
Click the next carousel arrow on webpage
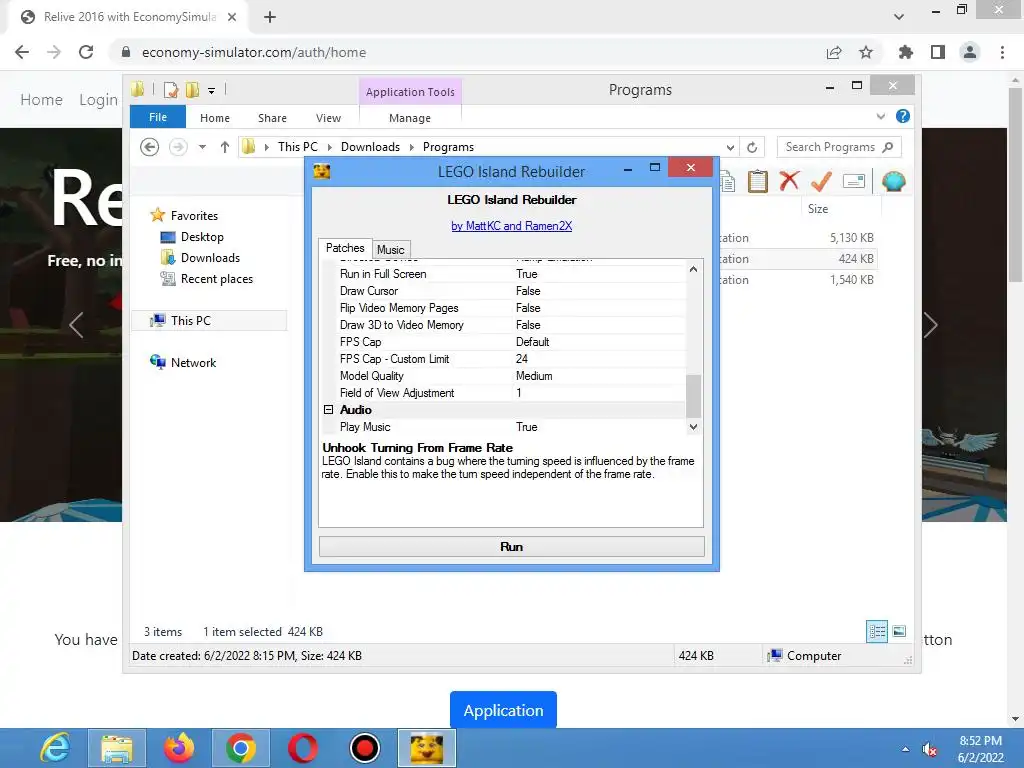point(931,325)
